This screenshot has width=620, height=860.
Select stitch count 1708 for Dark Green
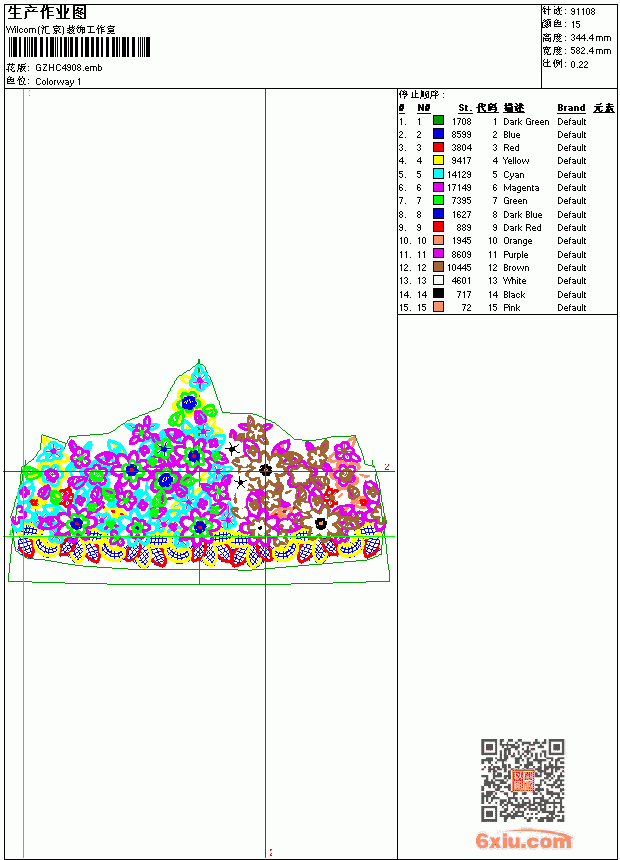click(461, 121)
